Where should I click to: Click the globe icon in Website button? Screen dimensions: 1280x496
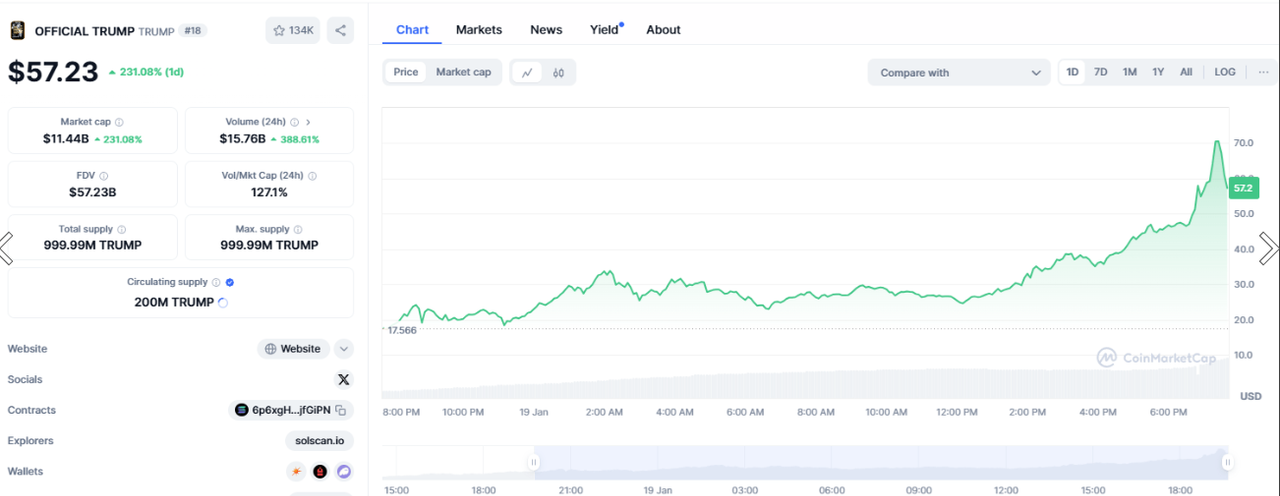[x=270, y=349]
